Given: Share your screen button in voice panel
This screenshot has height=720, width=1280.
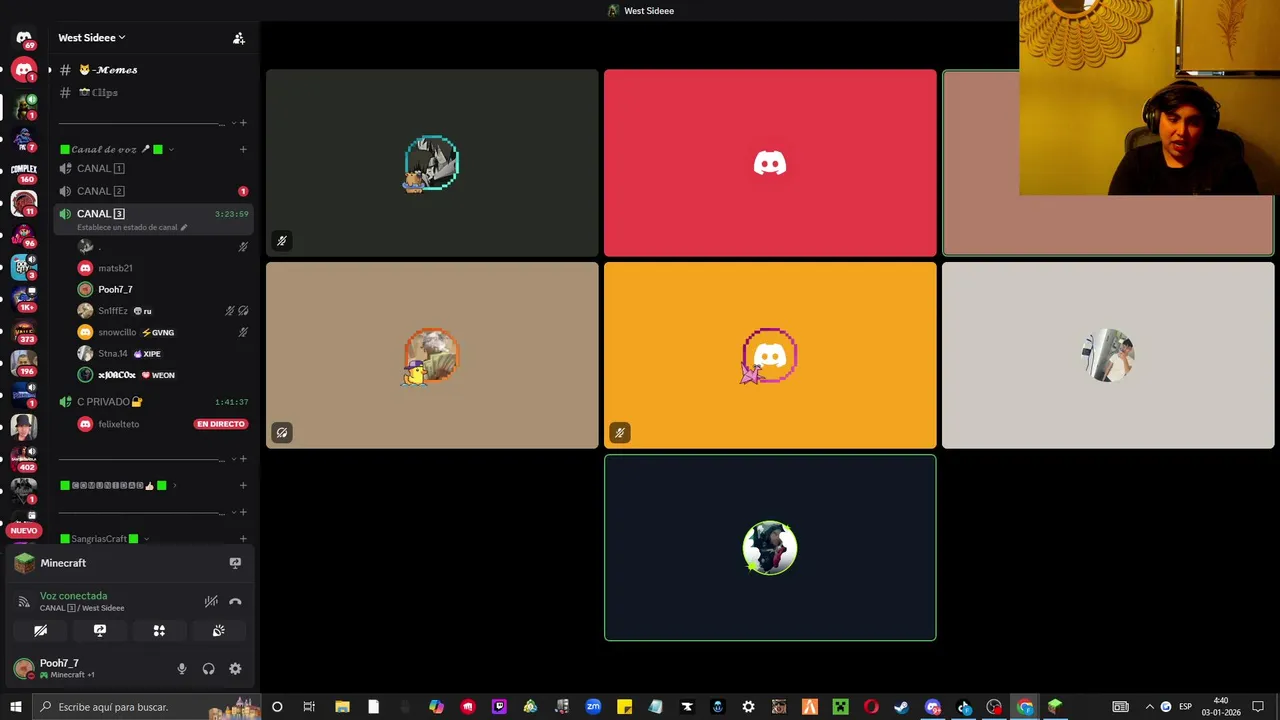Looking at the screenshot, I should tap(100, 631).
